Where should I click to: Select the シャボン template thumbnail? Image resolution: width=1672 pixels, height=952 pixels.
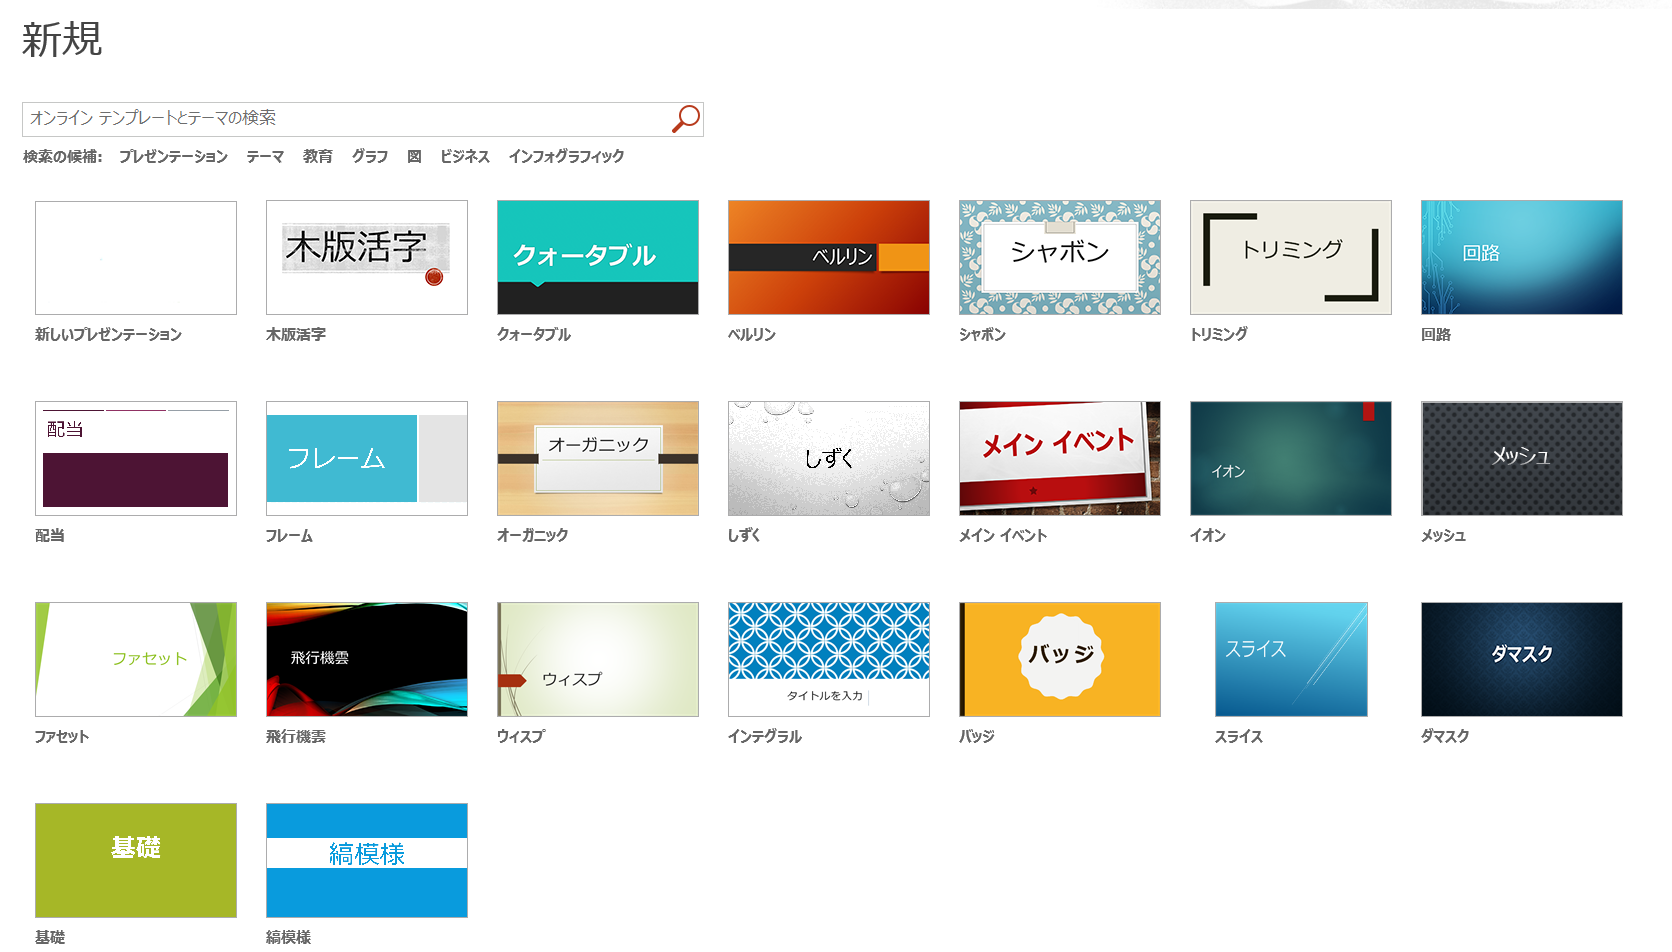coord(1060,258)
